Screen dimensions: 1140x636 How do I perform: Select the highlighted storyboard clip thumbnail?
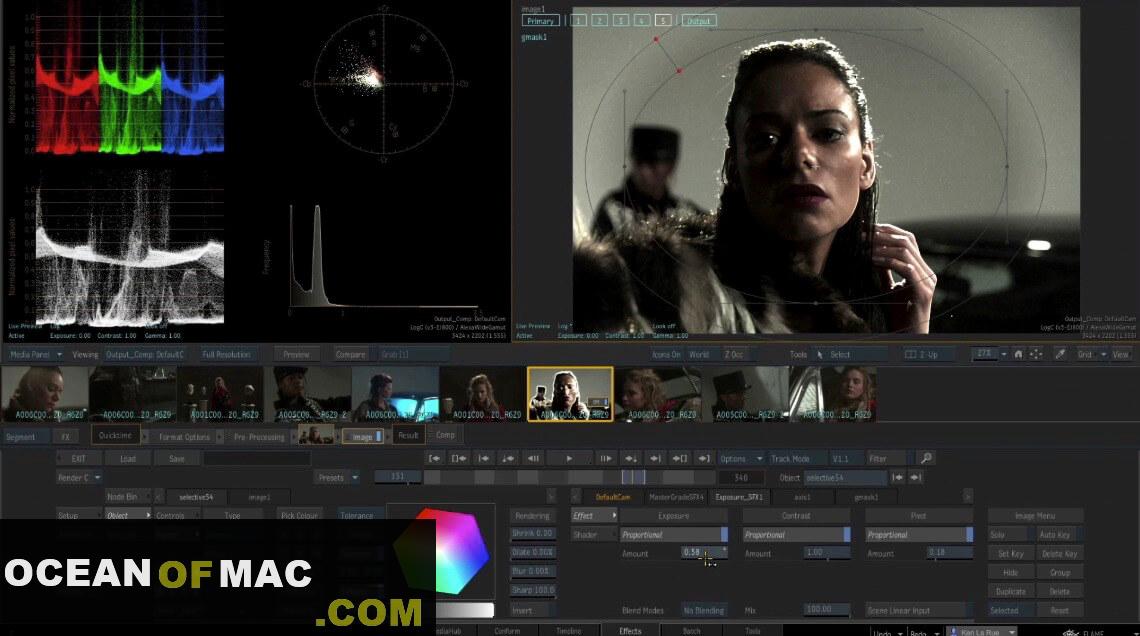coord(570,394)
